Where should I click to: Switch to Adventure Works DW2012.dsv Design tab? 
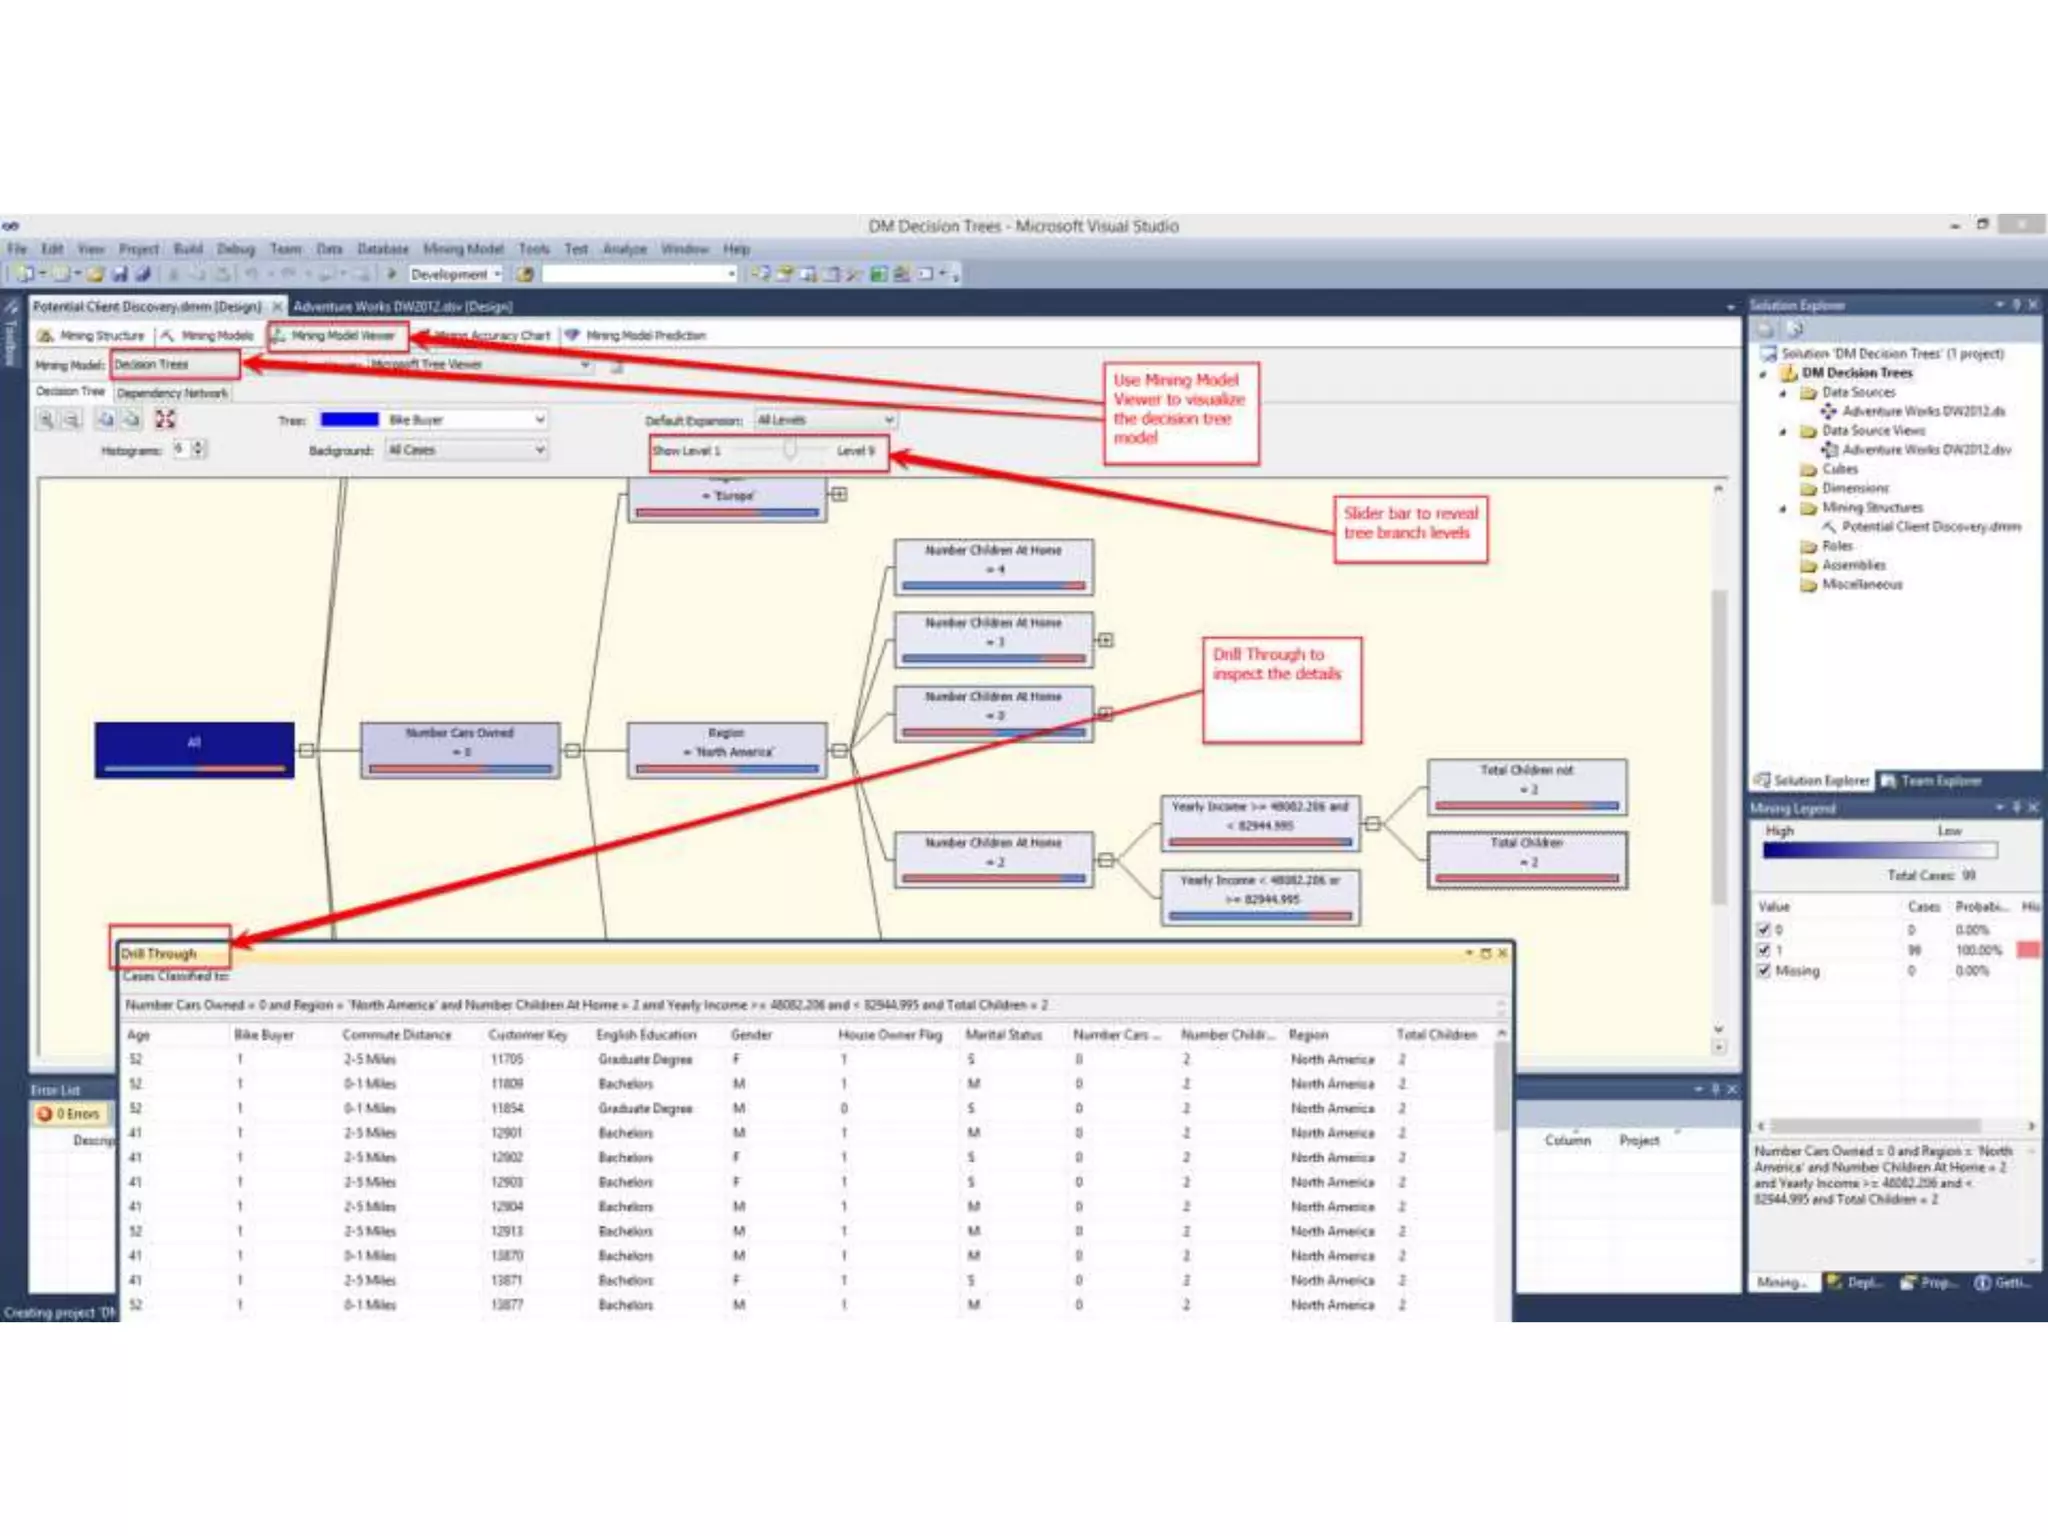[x=403, y=306]
